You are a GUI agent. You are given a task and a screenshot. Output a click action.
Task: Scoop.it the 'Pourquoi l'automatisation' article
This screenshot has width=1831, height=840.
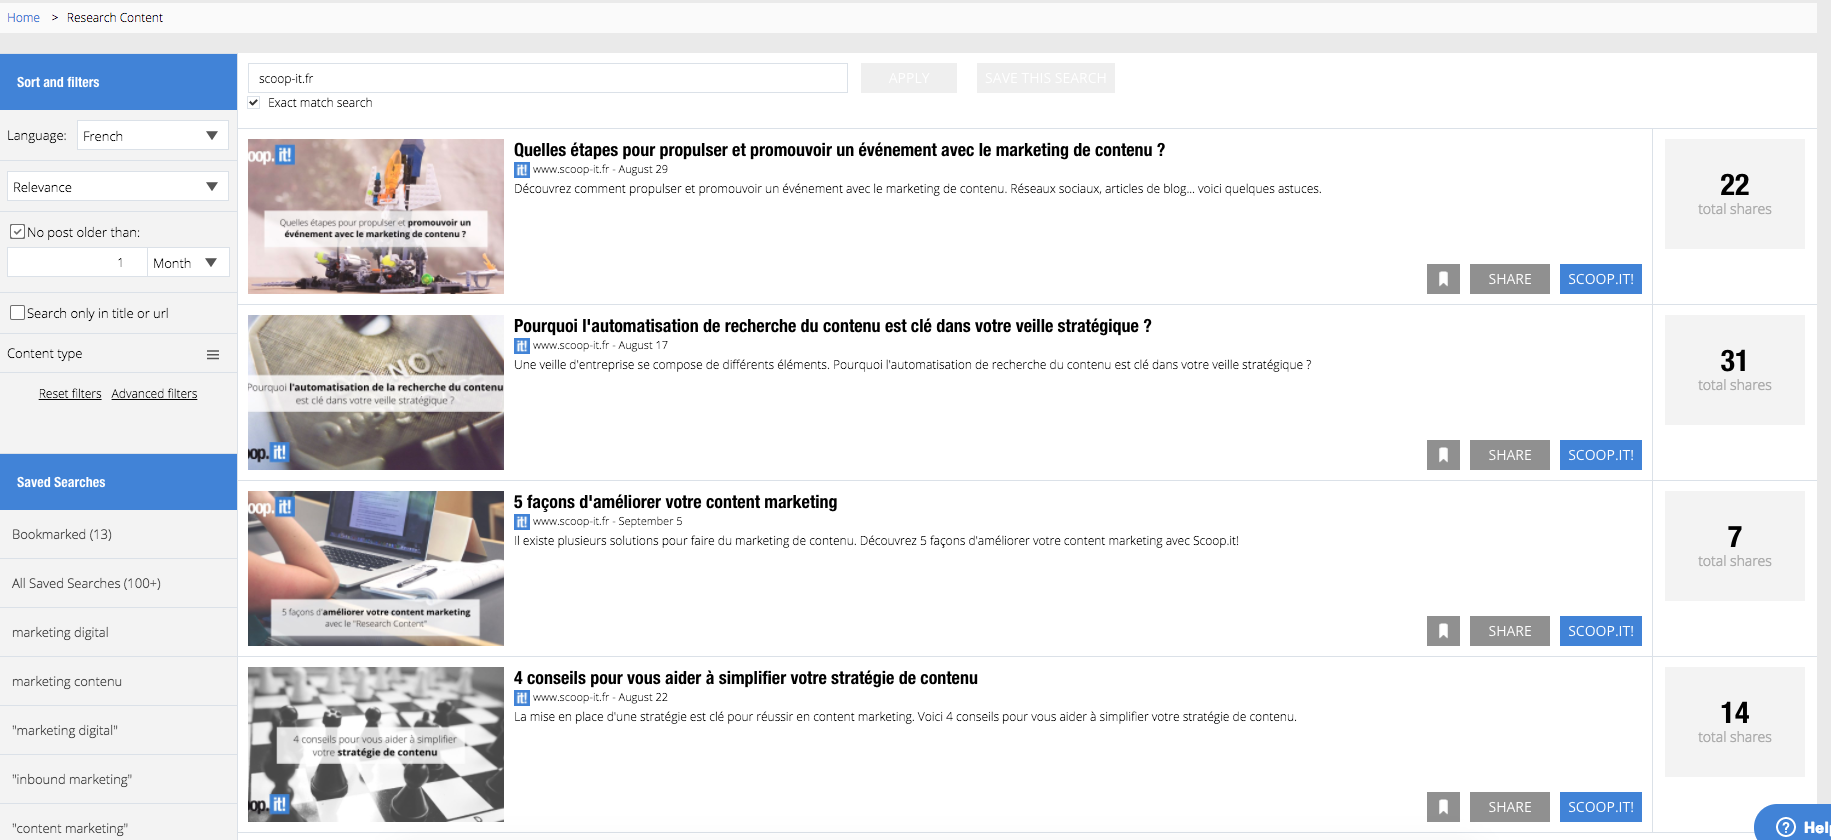pos(1600,455)
